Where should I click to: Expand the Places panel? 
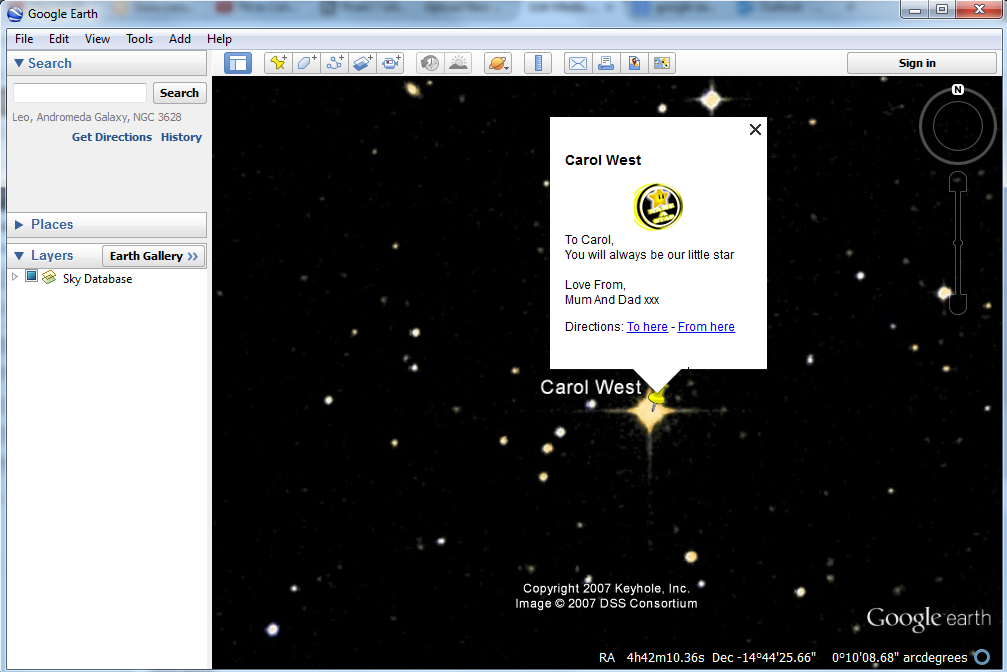pyautogui.click(x=19, y=224)
